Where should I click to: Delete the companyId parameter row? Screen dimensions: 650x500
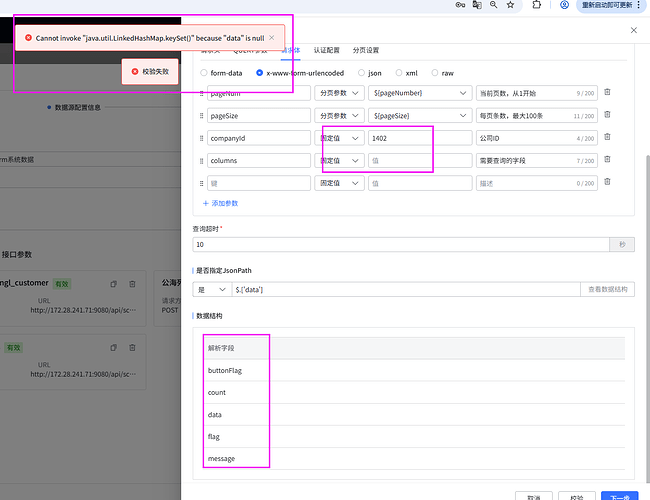point(607,137)
